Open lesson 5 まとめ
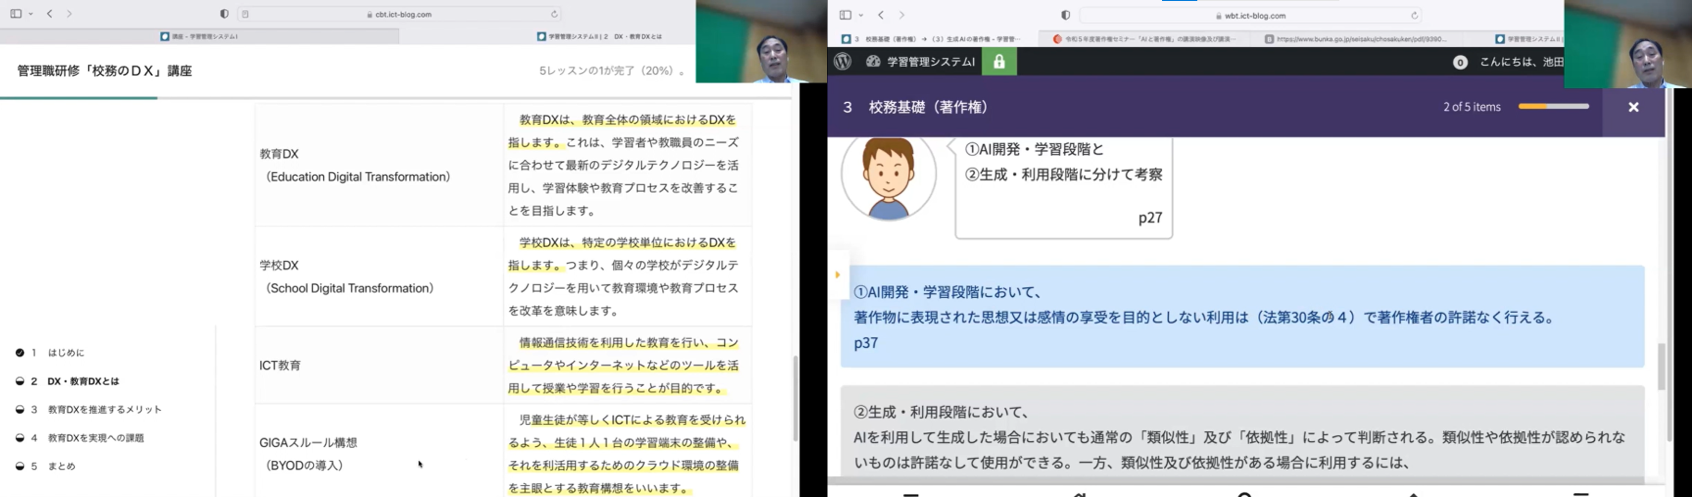Viewport: 1692px width, 497px height. tap(61, 466)
